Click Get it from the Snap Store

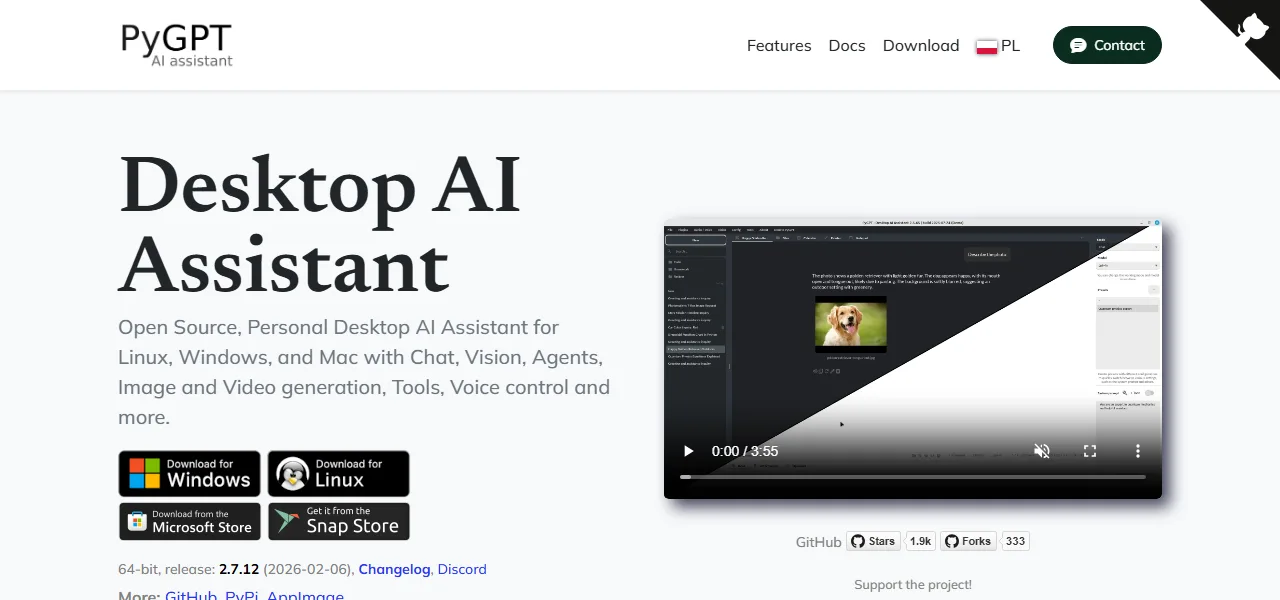(x=338, y=521)
